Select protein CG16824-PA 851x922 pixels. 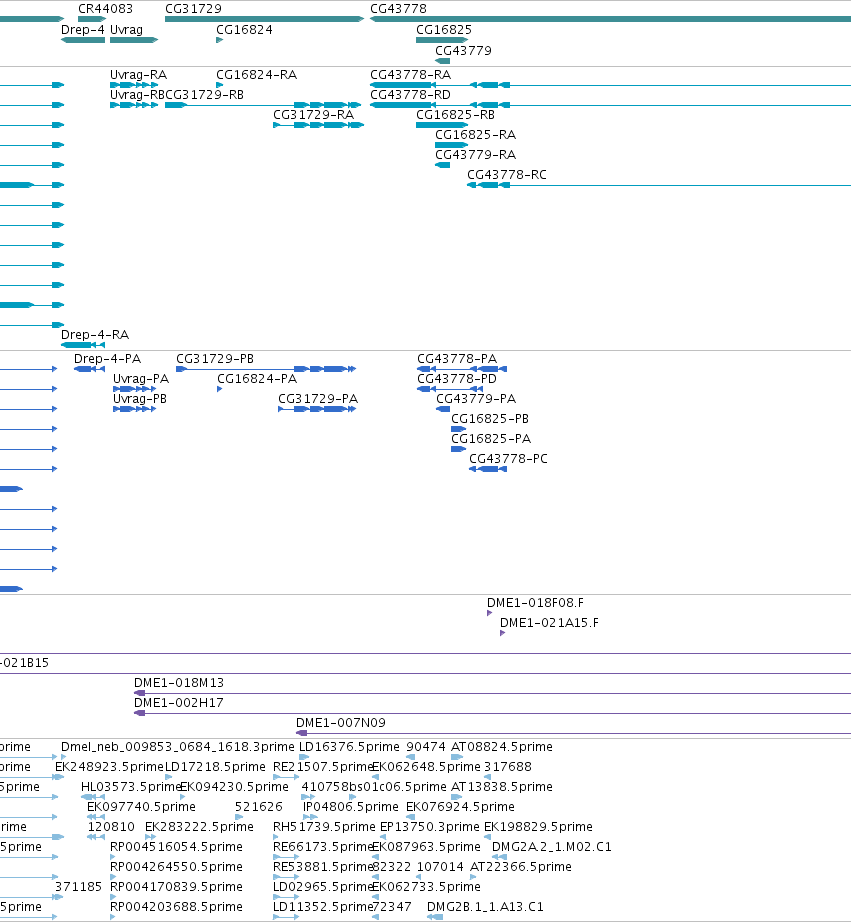pos(257,379)
